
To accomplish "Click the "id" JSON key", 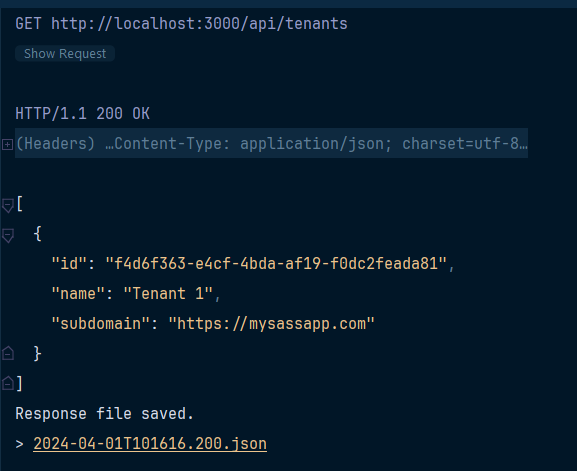I will tap(69, 263).
